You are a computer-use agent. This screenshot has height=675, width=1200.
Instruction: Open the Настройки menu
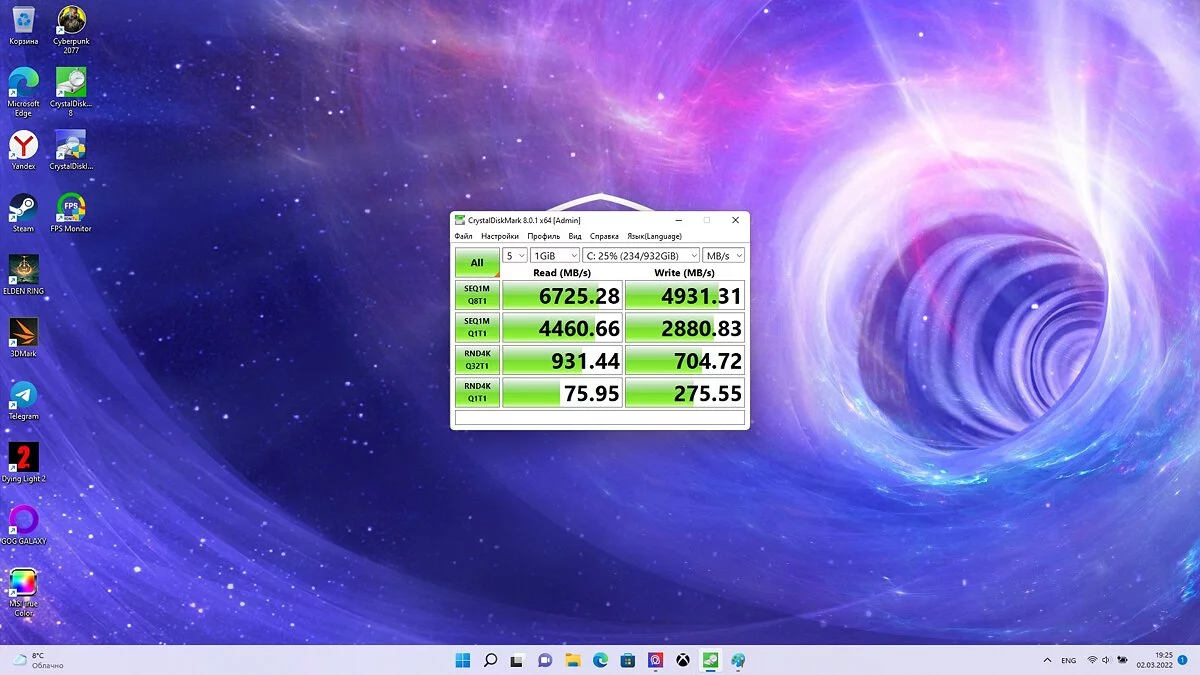(500, 237)
